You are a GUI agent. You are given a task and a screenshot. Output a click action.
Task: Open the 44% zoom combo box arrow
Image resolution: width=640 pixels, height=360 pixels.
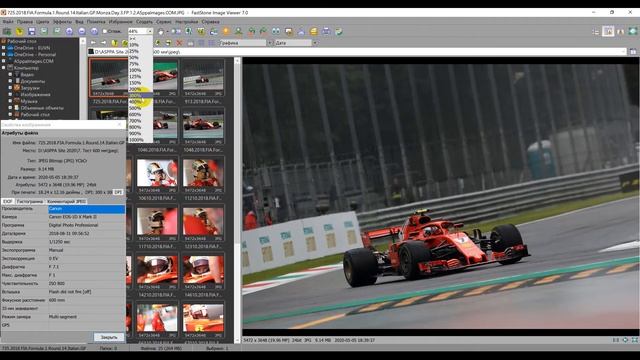click(150, 31)
